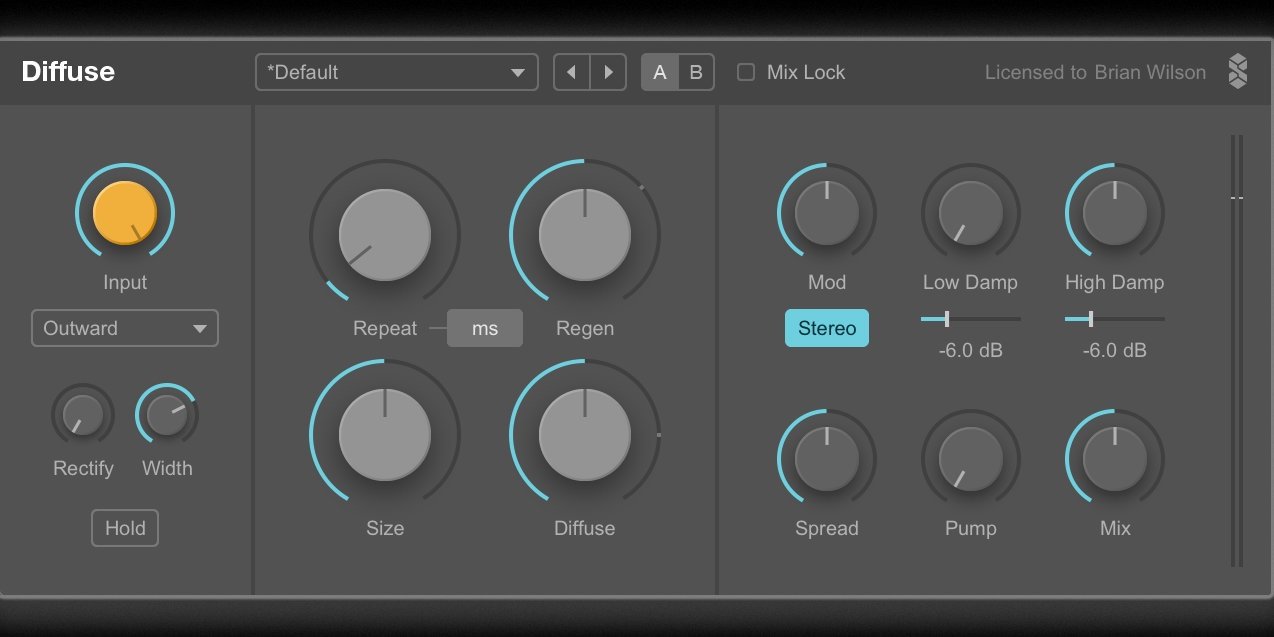
Task: Toggle the Stereo mod button
Action: (x=827, y=328)
